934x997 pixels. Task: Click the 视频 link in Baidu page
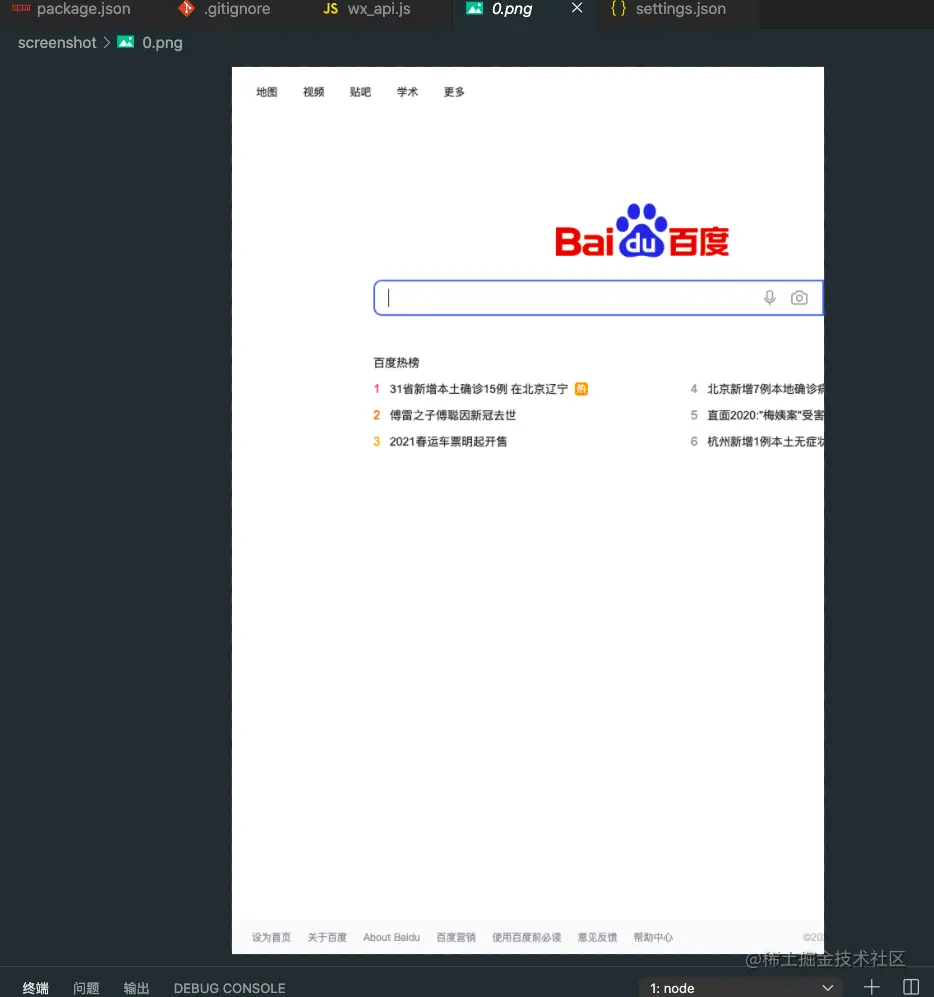[313, 92]
